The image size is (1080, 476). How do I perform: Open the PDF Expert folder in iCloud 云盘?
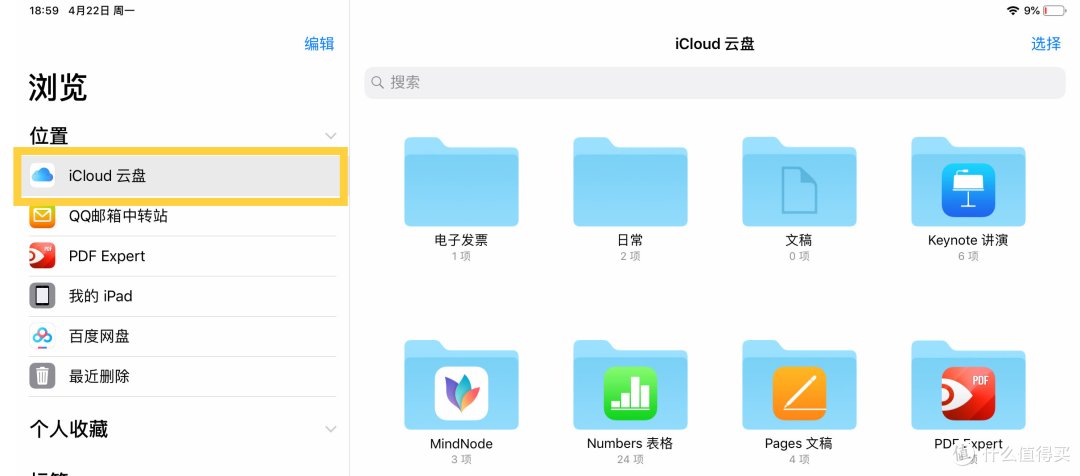[x=968, y=384]
